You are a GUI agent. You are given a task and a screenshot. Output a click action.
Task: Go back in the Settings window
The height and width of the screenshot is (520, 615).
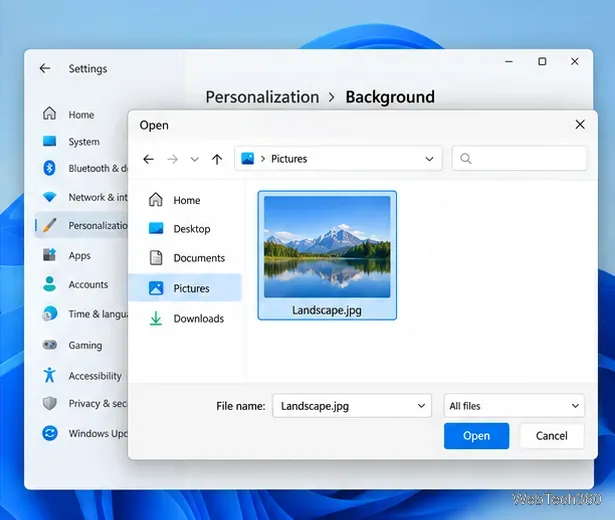click(45, 68)
